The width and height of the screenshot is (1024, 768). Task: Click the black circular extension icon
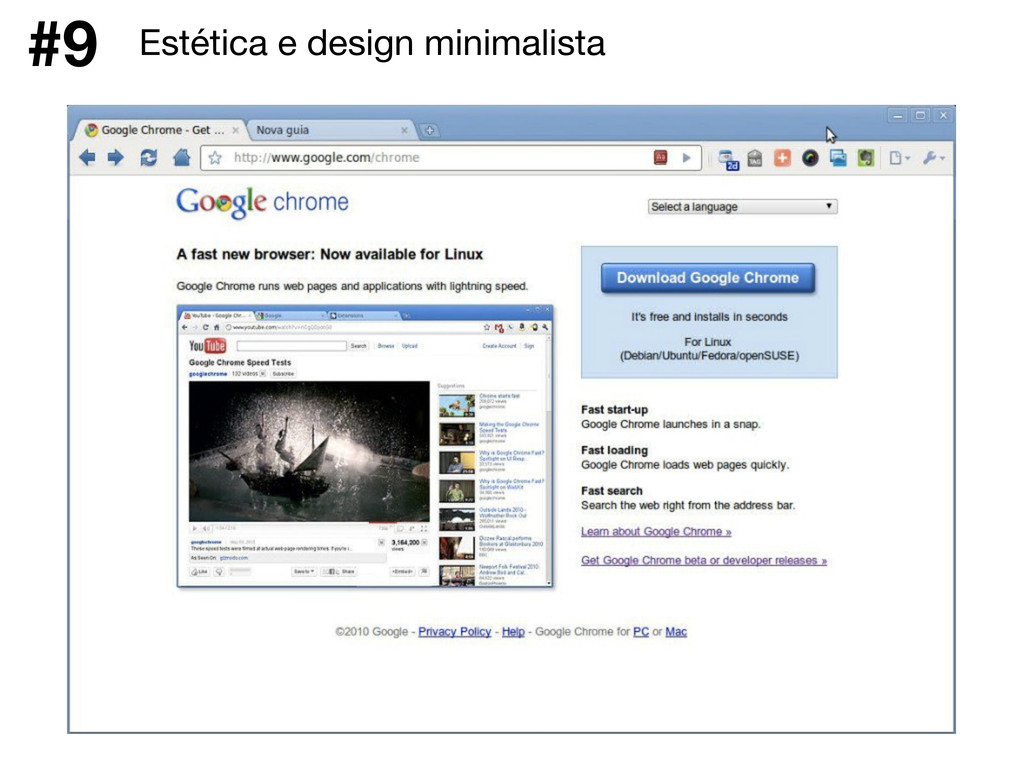810,157
